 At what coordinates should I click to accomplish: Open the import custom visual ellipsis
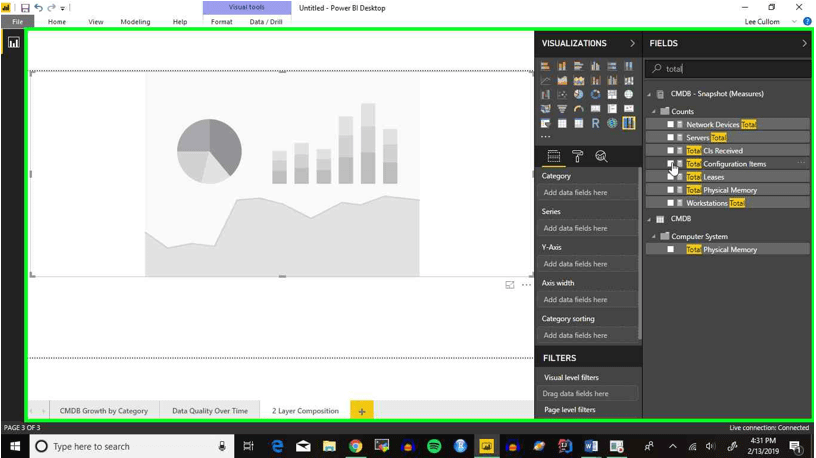(545, 136)
